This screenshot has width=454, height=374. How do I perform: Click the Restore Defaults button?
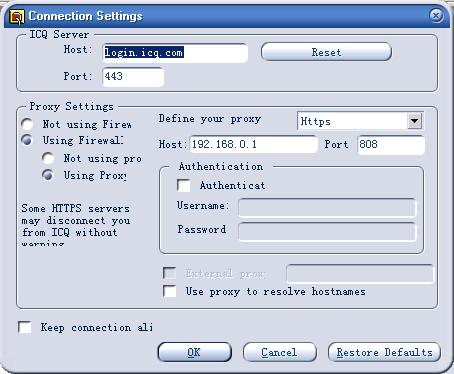tap(384, 352)
